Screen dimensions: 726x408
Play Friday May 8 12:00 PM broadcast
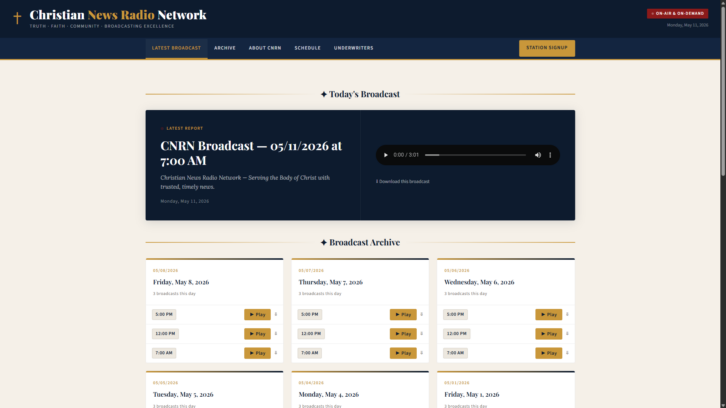point(257,334)
